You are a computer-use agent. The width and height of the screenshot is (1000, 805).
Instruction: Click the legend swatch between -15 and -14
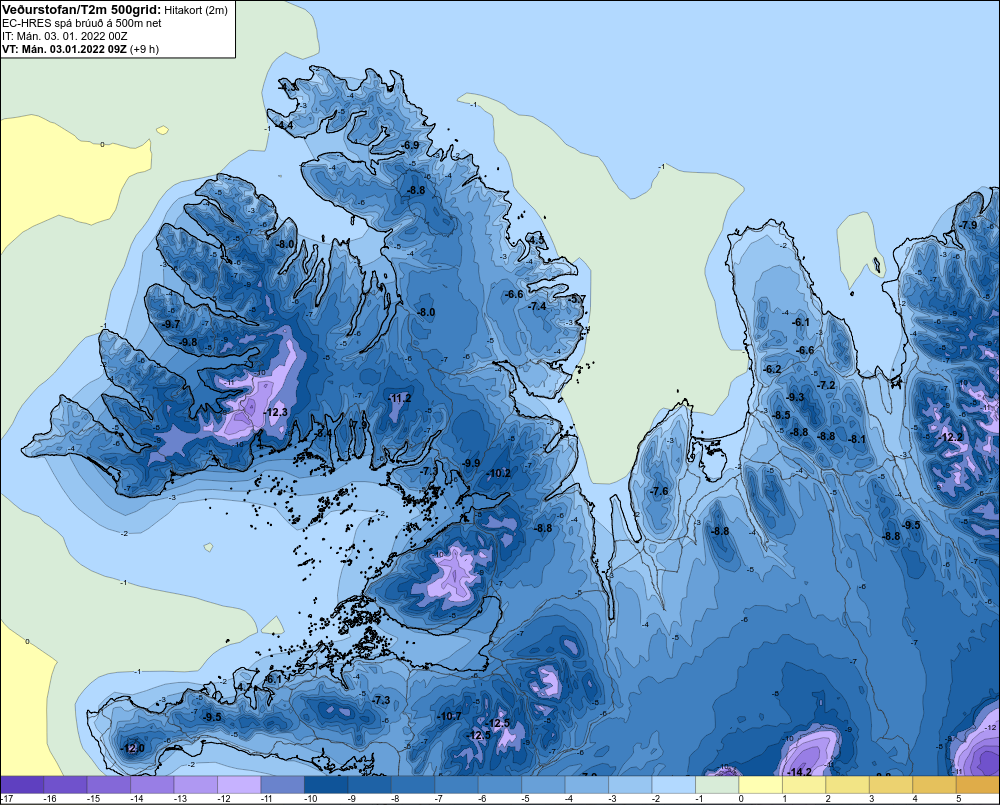point(109,785)
